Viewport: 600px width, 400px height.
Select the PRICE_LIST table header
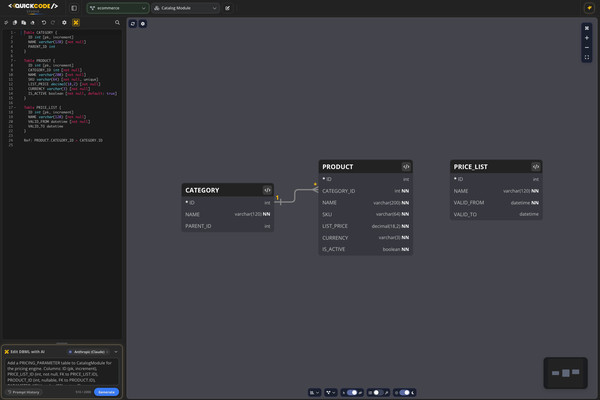496,167
